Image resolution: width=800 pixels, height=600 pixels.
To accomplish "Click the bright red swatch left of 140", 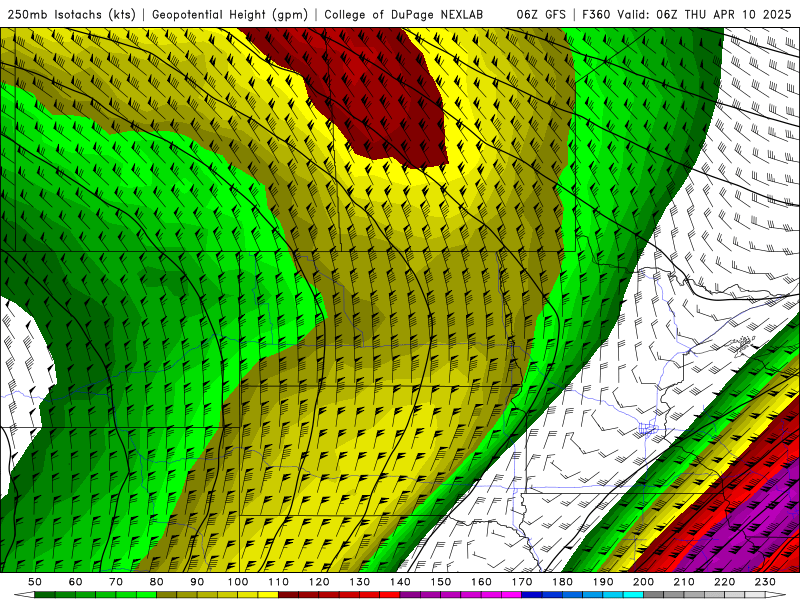I will pyautogui.click(x=390, y=595).
